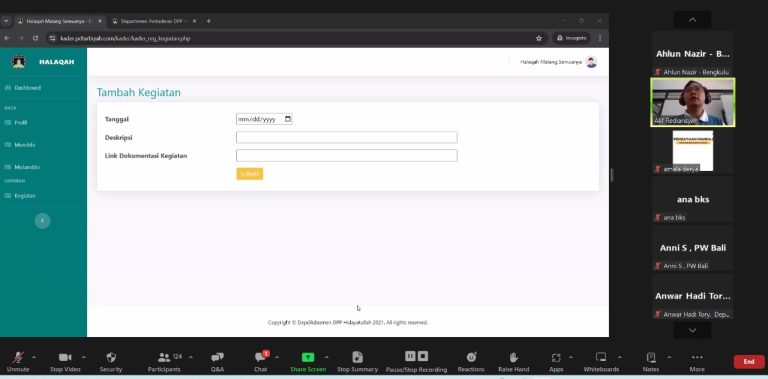768x379 pixels.
Task: Click Deskripsi text field
Action: coord(347,137)
